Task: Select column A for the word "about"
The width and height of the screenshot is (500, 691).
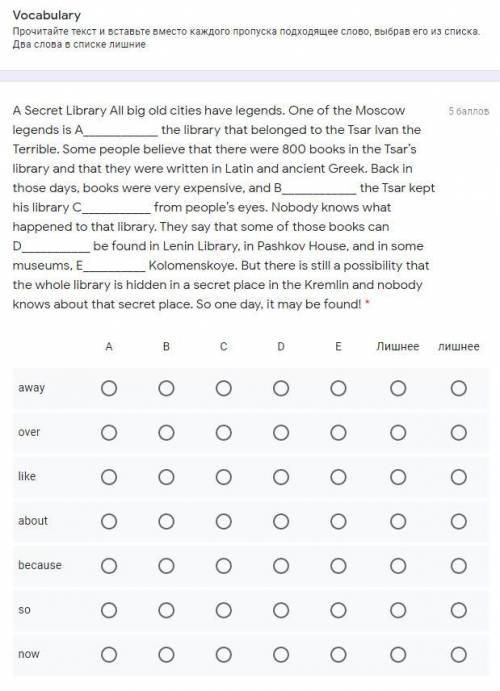Action: (x=109, y=521)
